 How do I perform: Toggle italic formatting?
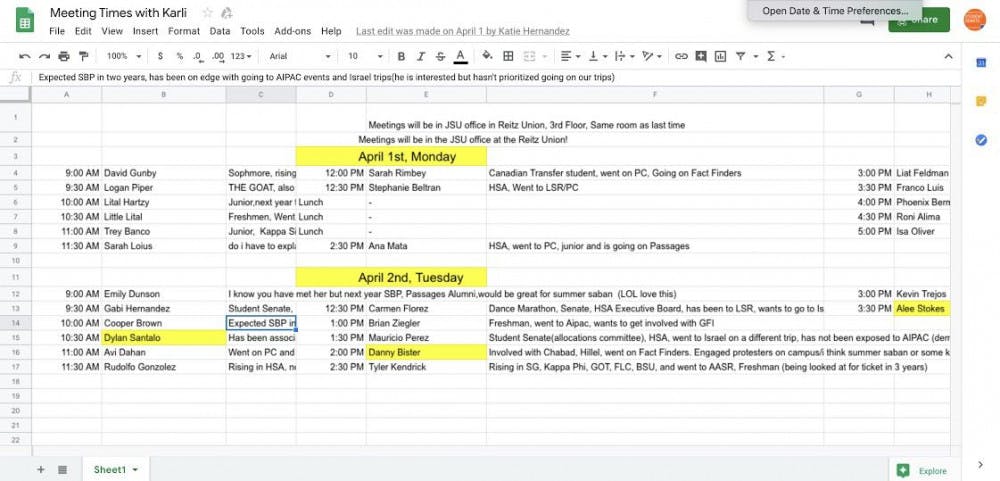421,57
